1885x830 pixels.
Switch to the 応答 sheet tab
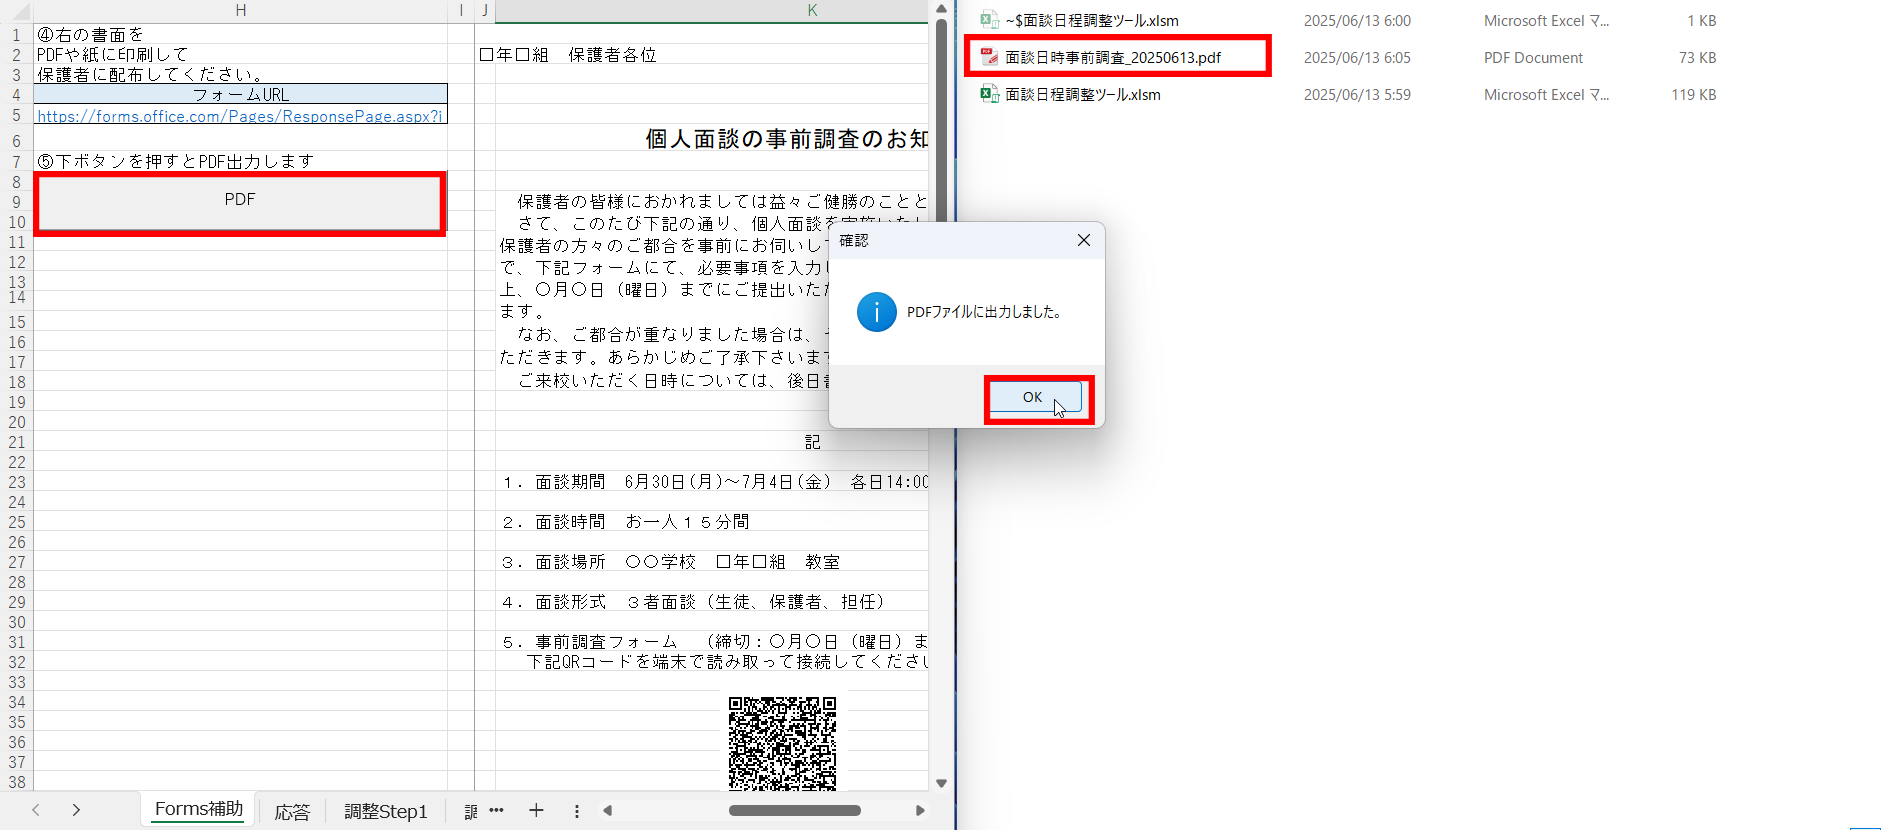tap(292, 811)
